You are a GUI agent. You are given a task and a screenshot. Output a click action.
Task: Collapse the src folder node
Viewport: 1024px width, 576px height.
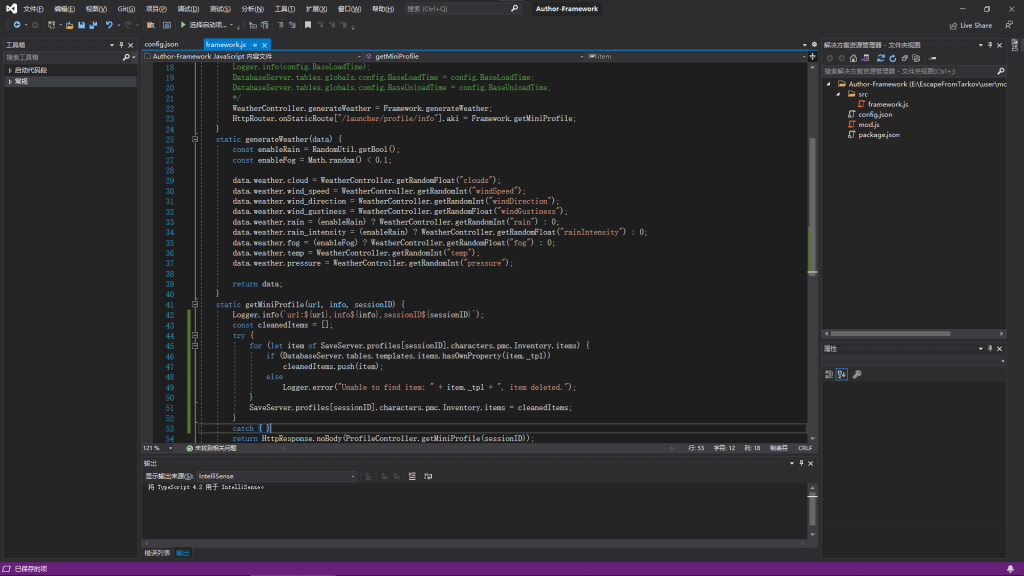click(839, 94)
